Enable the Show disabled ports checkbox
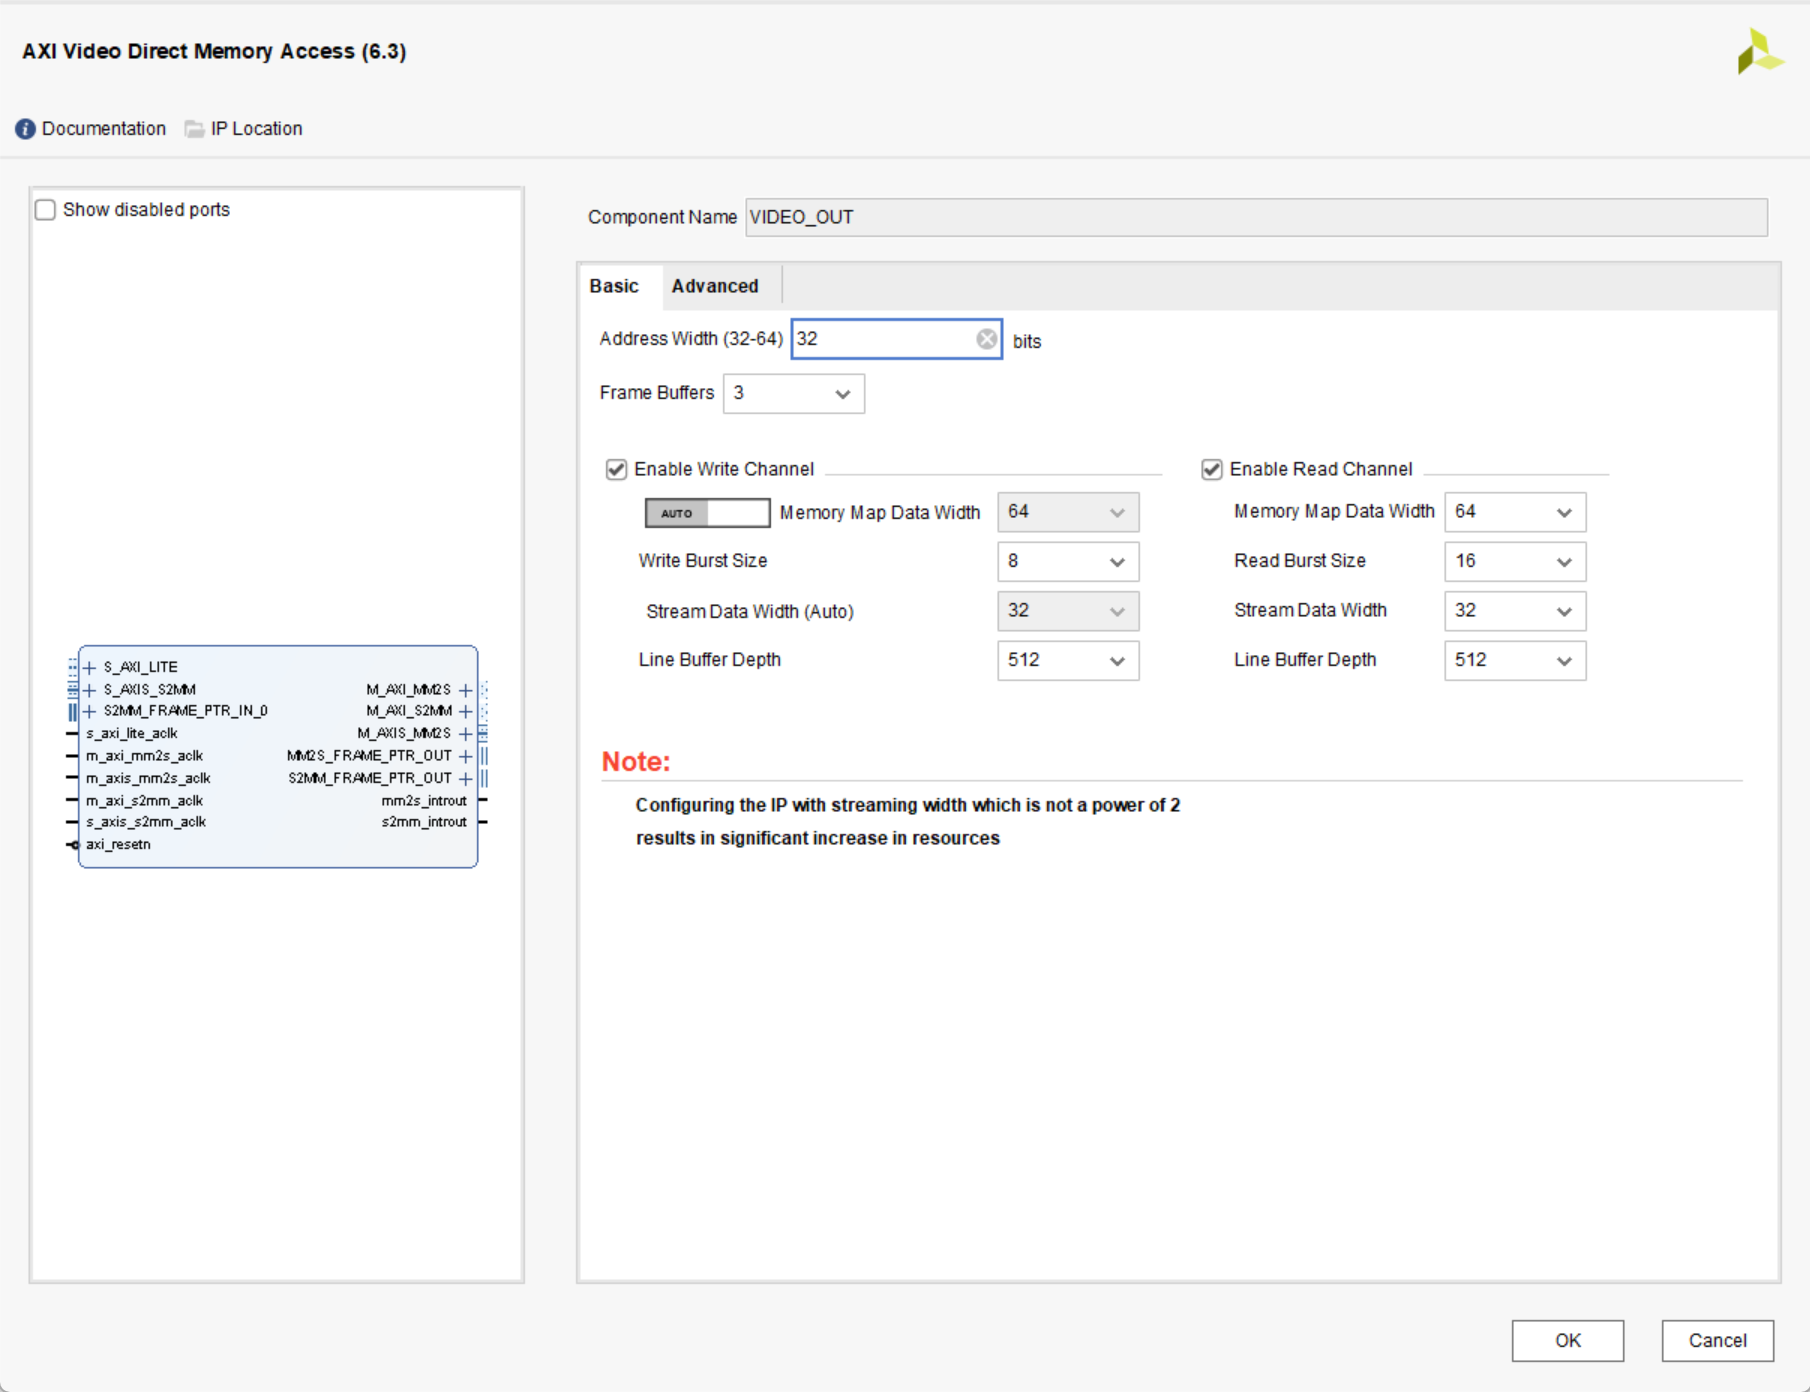Image resolution: width=1810 pixels, height=1392 pixels. click(x=46, y=210)
